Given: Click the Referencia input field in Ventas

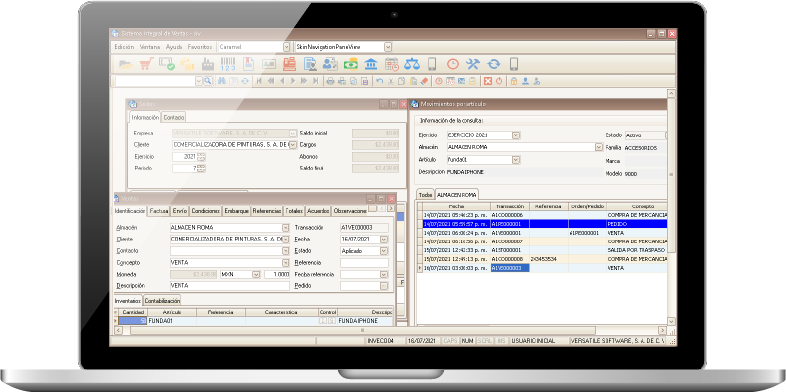Looking at the screenshot, I should pos(364,263).
